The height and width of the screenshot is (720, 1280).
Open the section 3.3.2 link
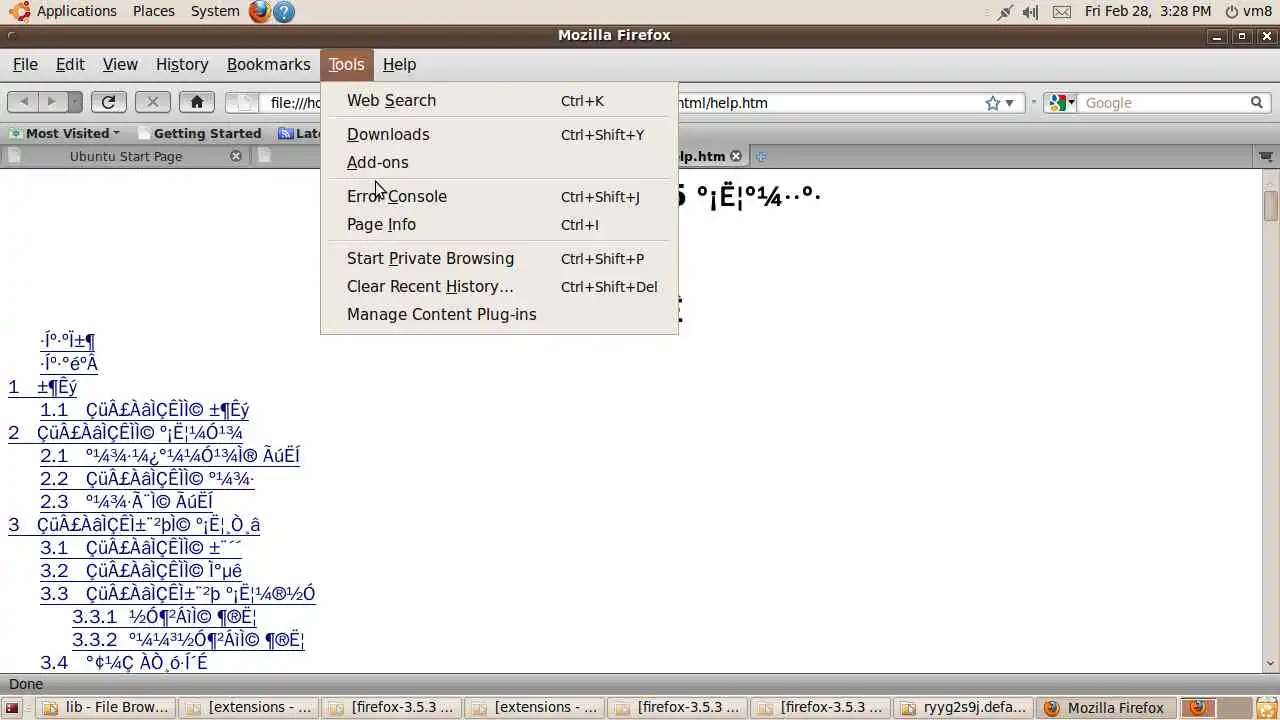point(188,639)
